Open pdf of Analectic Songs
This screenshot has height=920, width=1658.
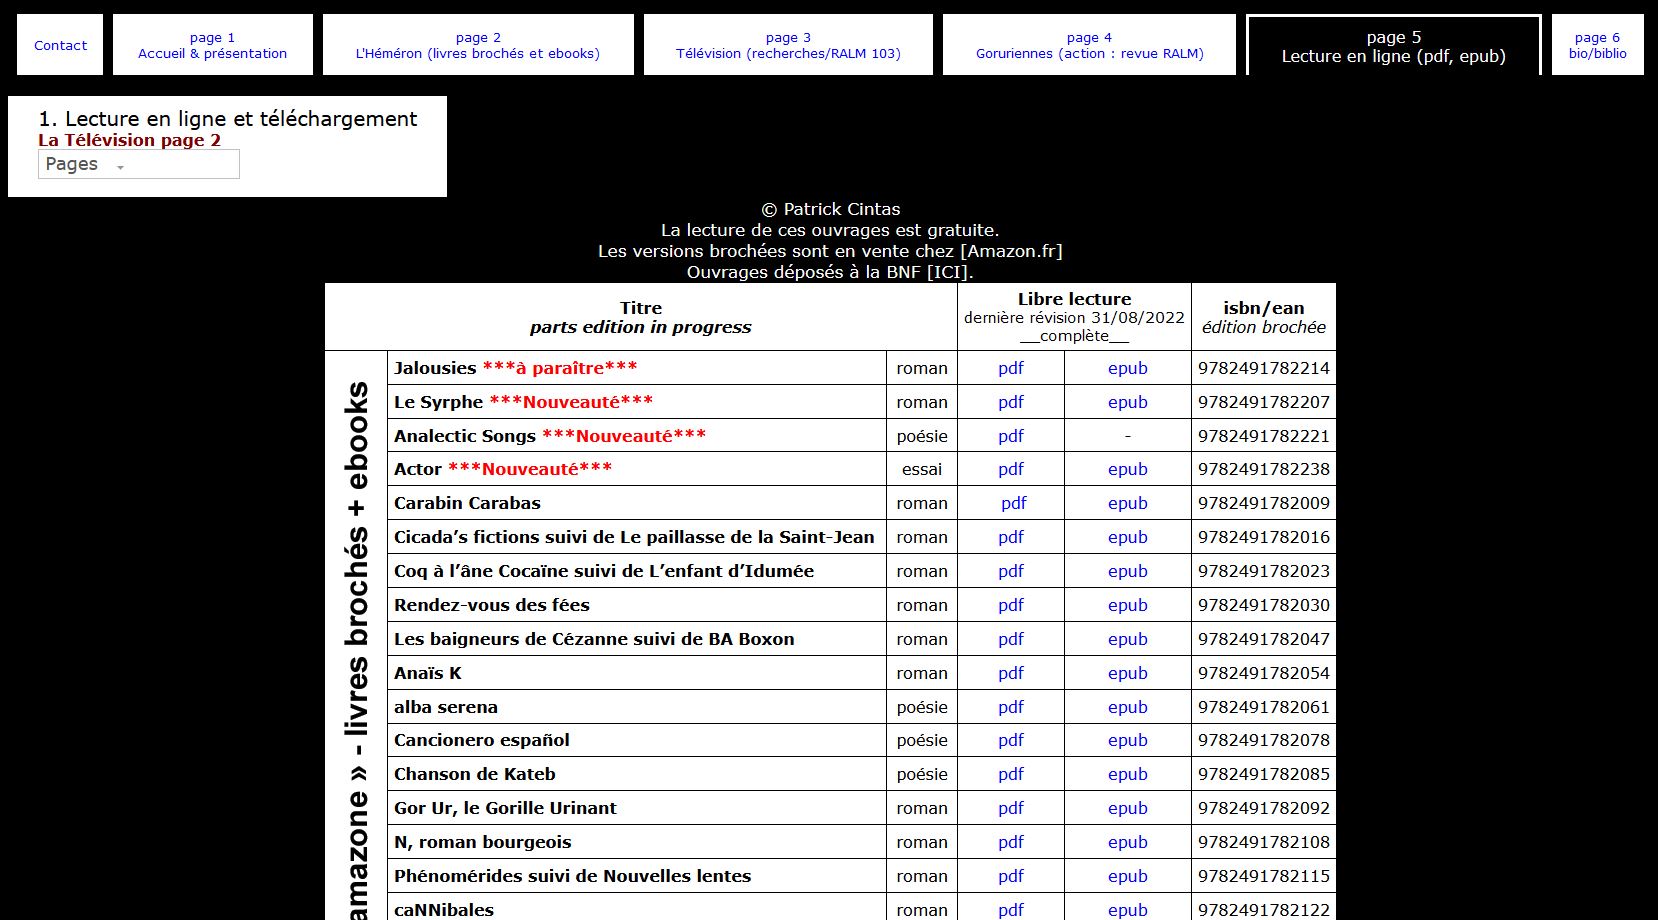(1010, 436)
